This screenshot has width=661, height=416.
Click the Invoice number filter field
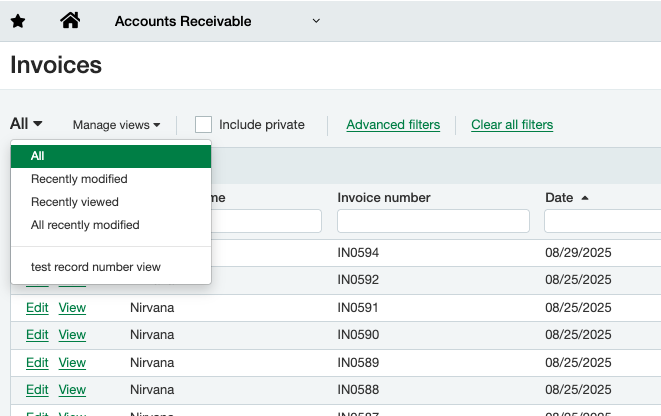coord(431,220)
